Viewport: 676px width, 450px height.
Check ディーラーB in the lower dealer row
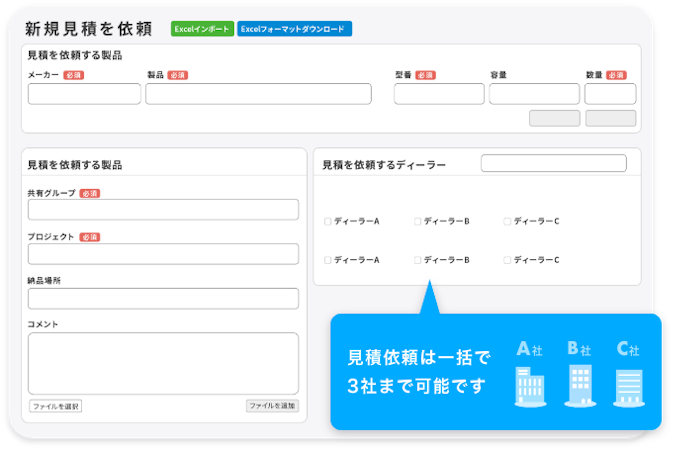click(417, 260)
